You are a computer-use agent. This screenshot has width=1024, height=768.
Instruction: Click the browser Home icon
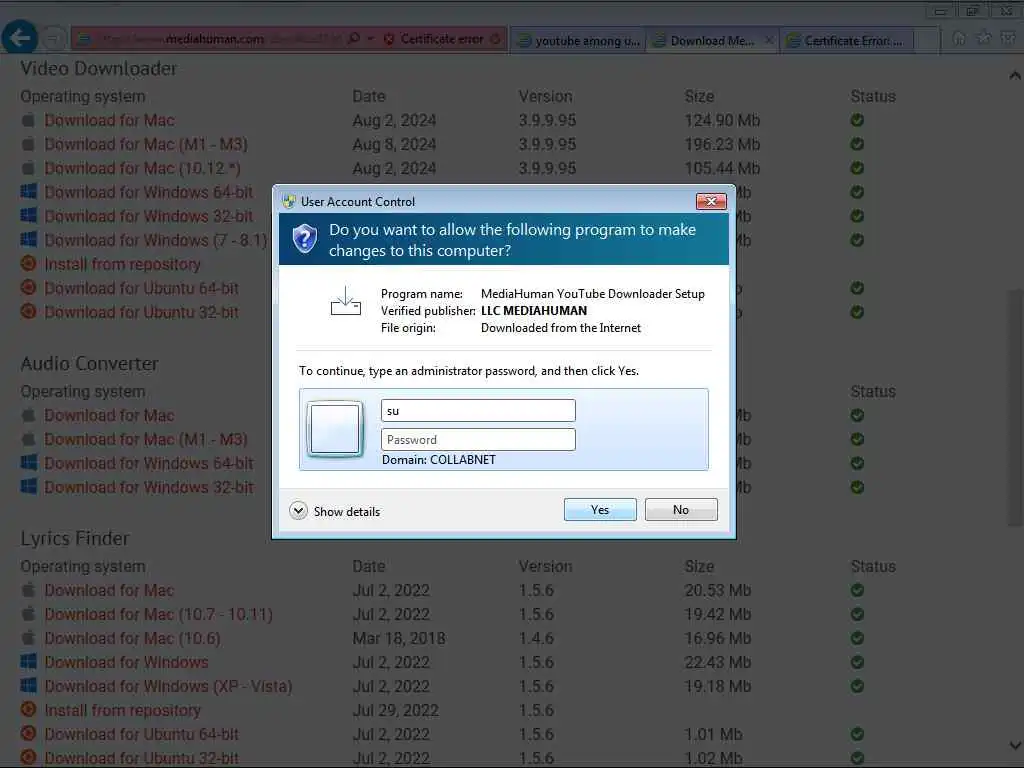point(959,39)
